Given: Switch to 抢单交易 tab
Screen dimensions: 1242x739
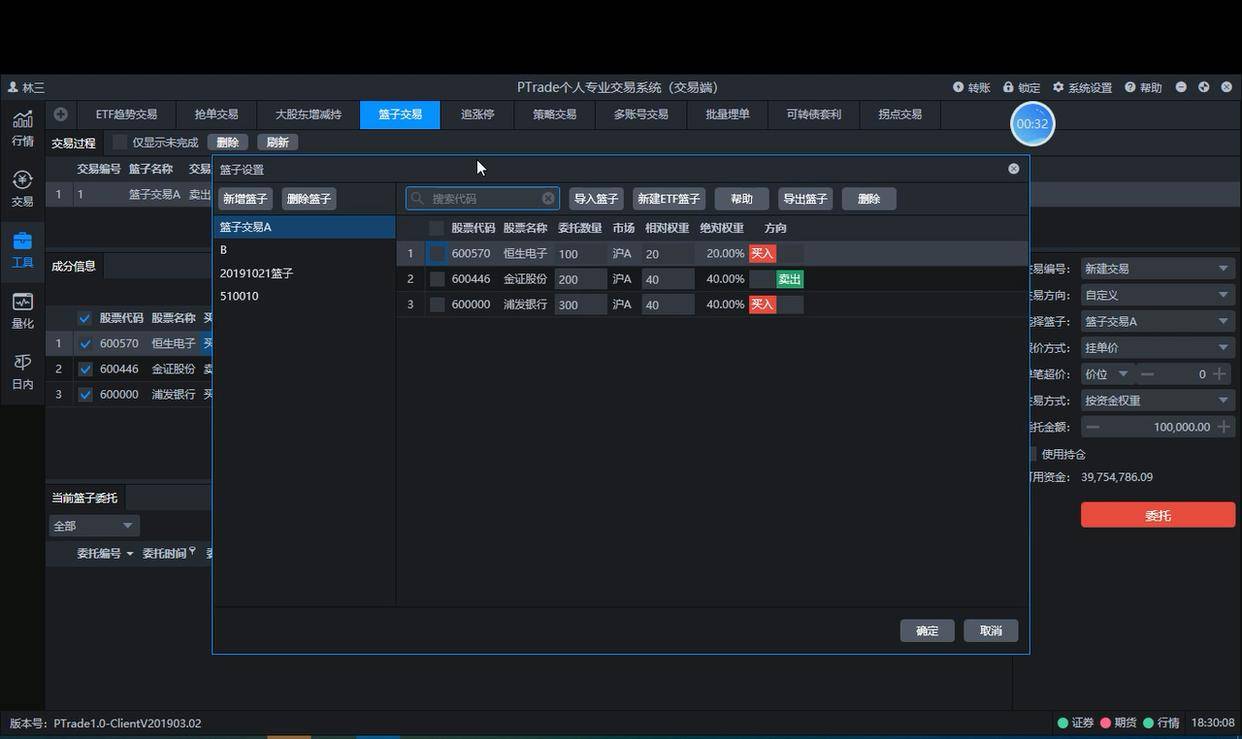Looking at the screenshot, I should click(x=216, y=114).
